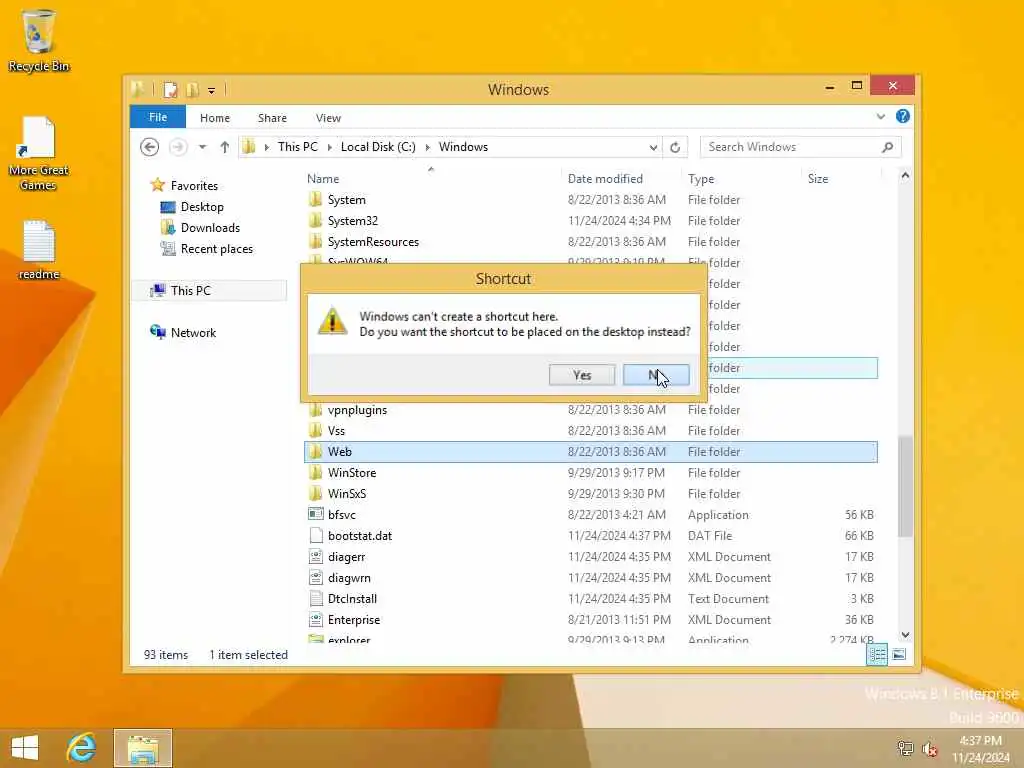Open the Quick Access Toolbar customize dropdown
The width and height of the screenshot is (1024, 768).
(212, 90)
